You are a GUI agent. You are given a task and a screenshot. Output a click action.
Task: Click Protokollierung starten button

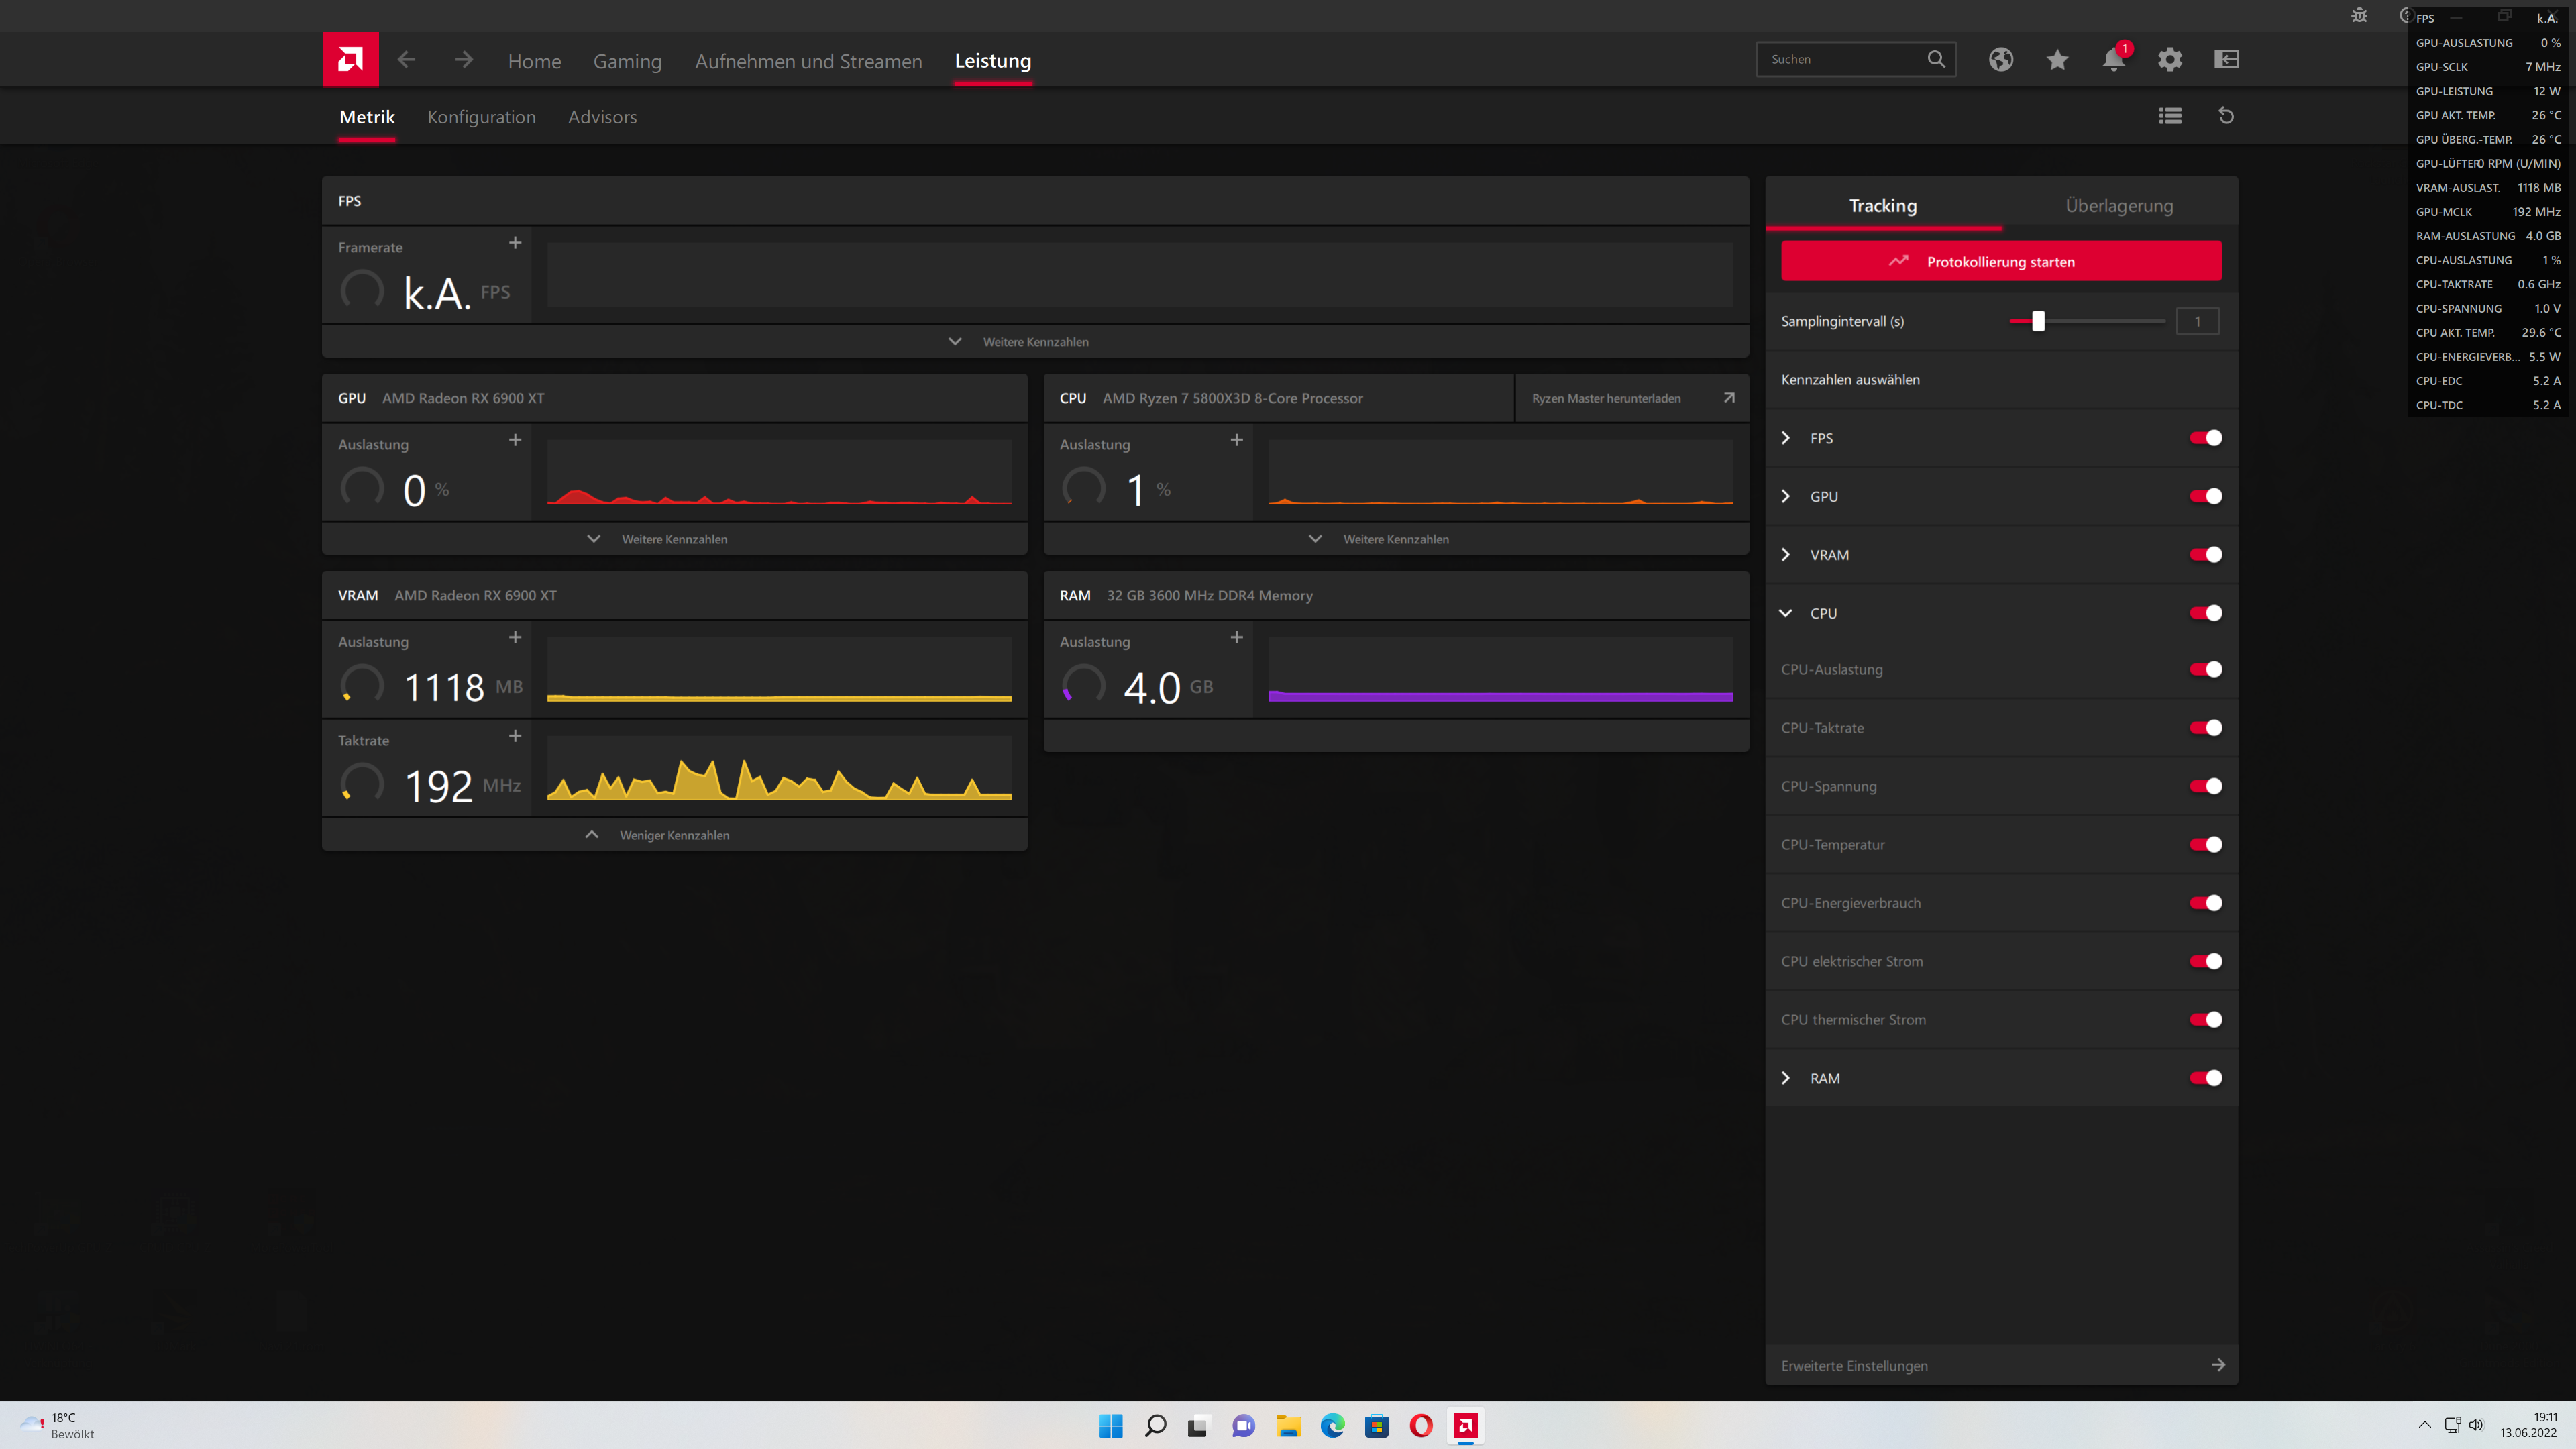2000,261
